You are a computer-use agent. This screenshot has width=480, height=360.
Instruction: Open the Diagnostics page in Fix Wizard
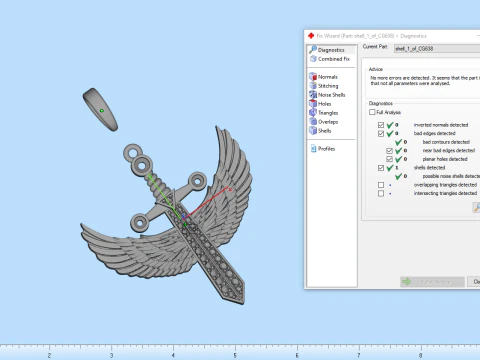pyautogui.click(x=331, y=50)
